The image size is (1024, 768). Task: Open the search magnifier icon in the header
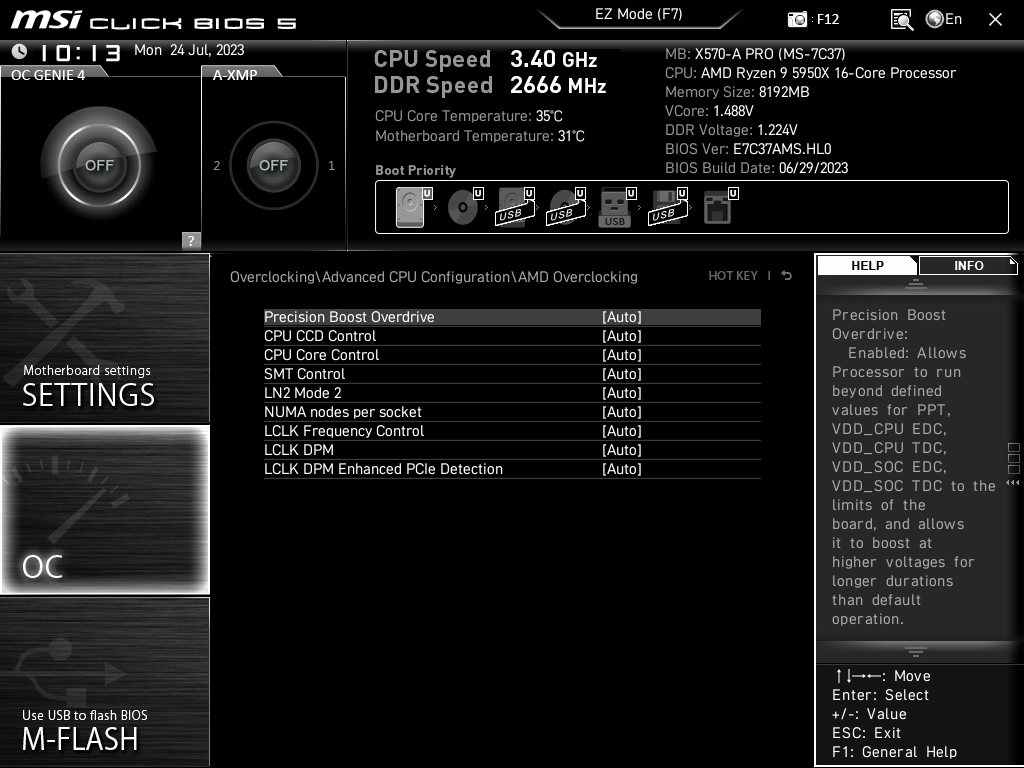[901, 18]
